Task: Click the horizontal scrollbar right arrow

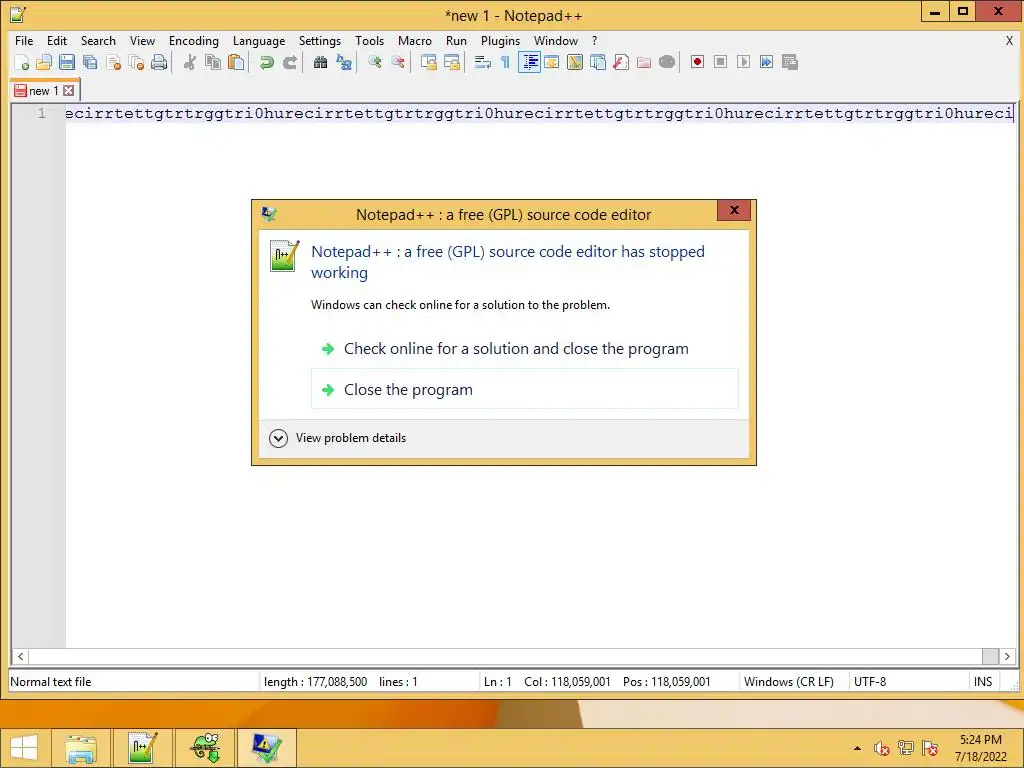Action: [1007, 656]
